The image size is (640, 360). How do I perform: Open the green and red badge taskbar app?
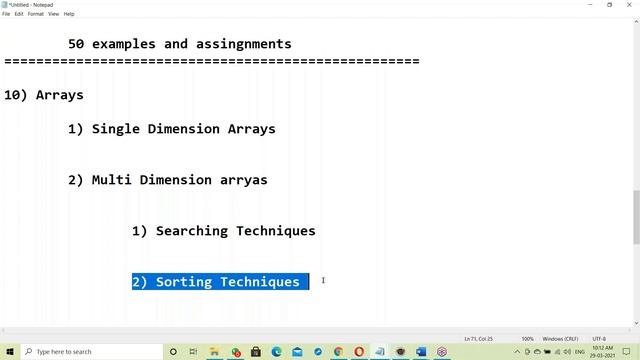tap(236, 351)
